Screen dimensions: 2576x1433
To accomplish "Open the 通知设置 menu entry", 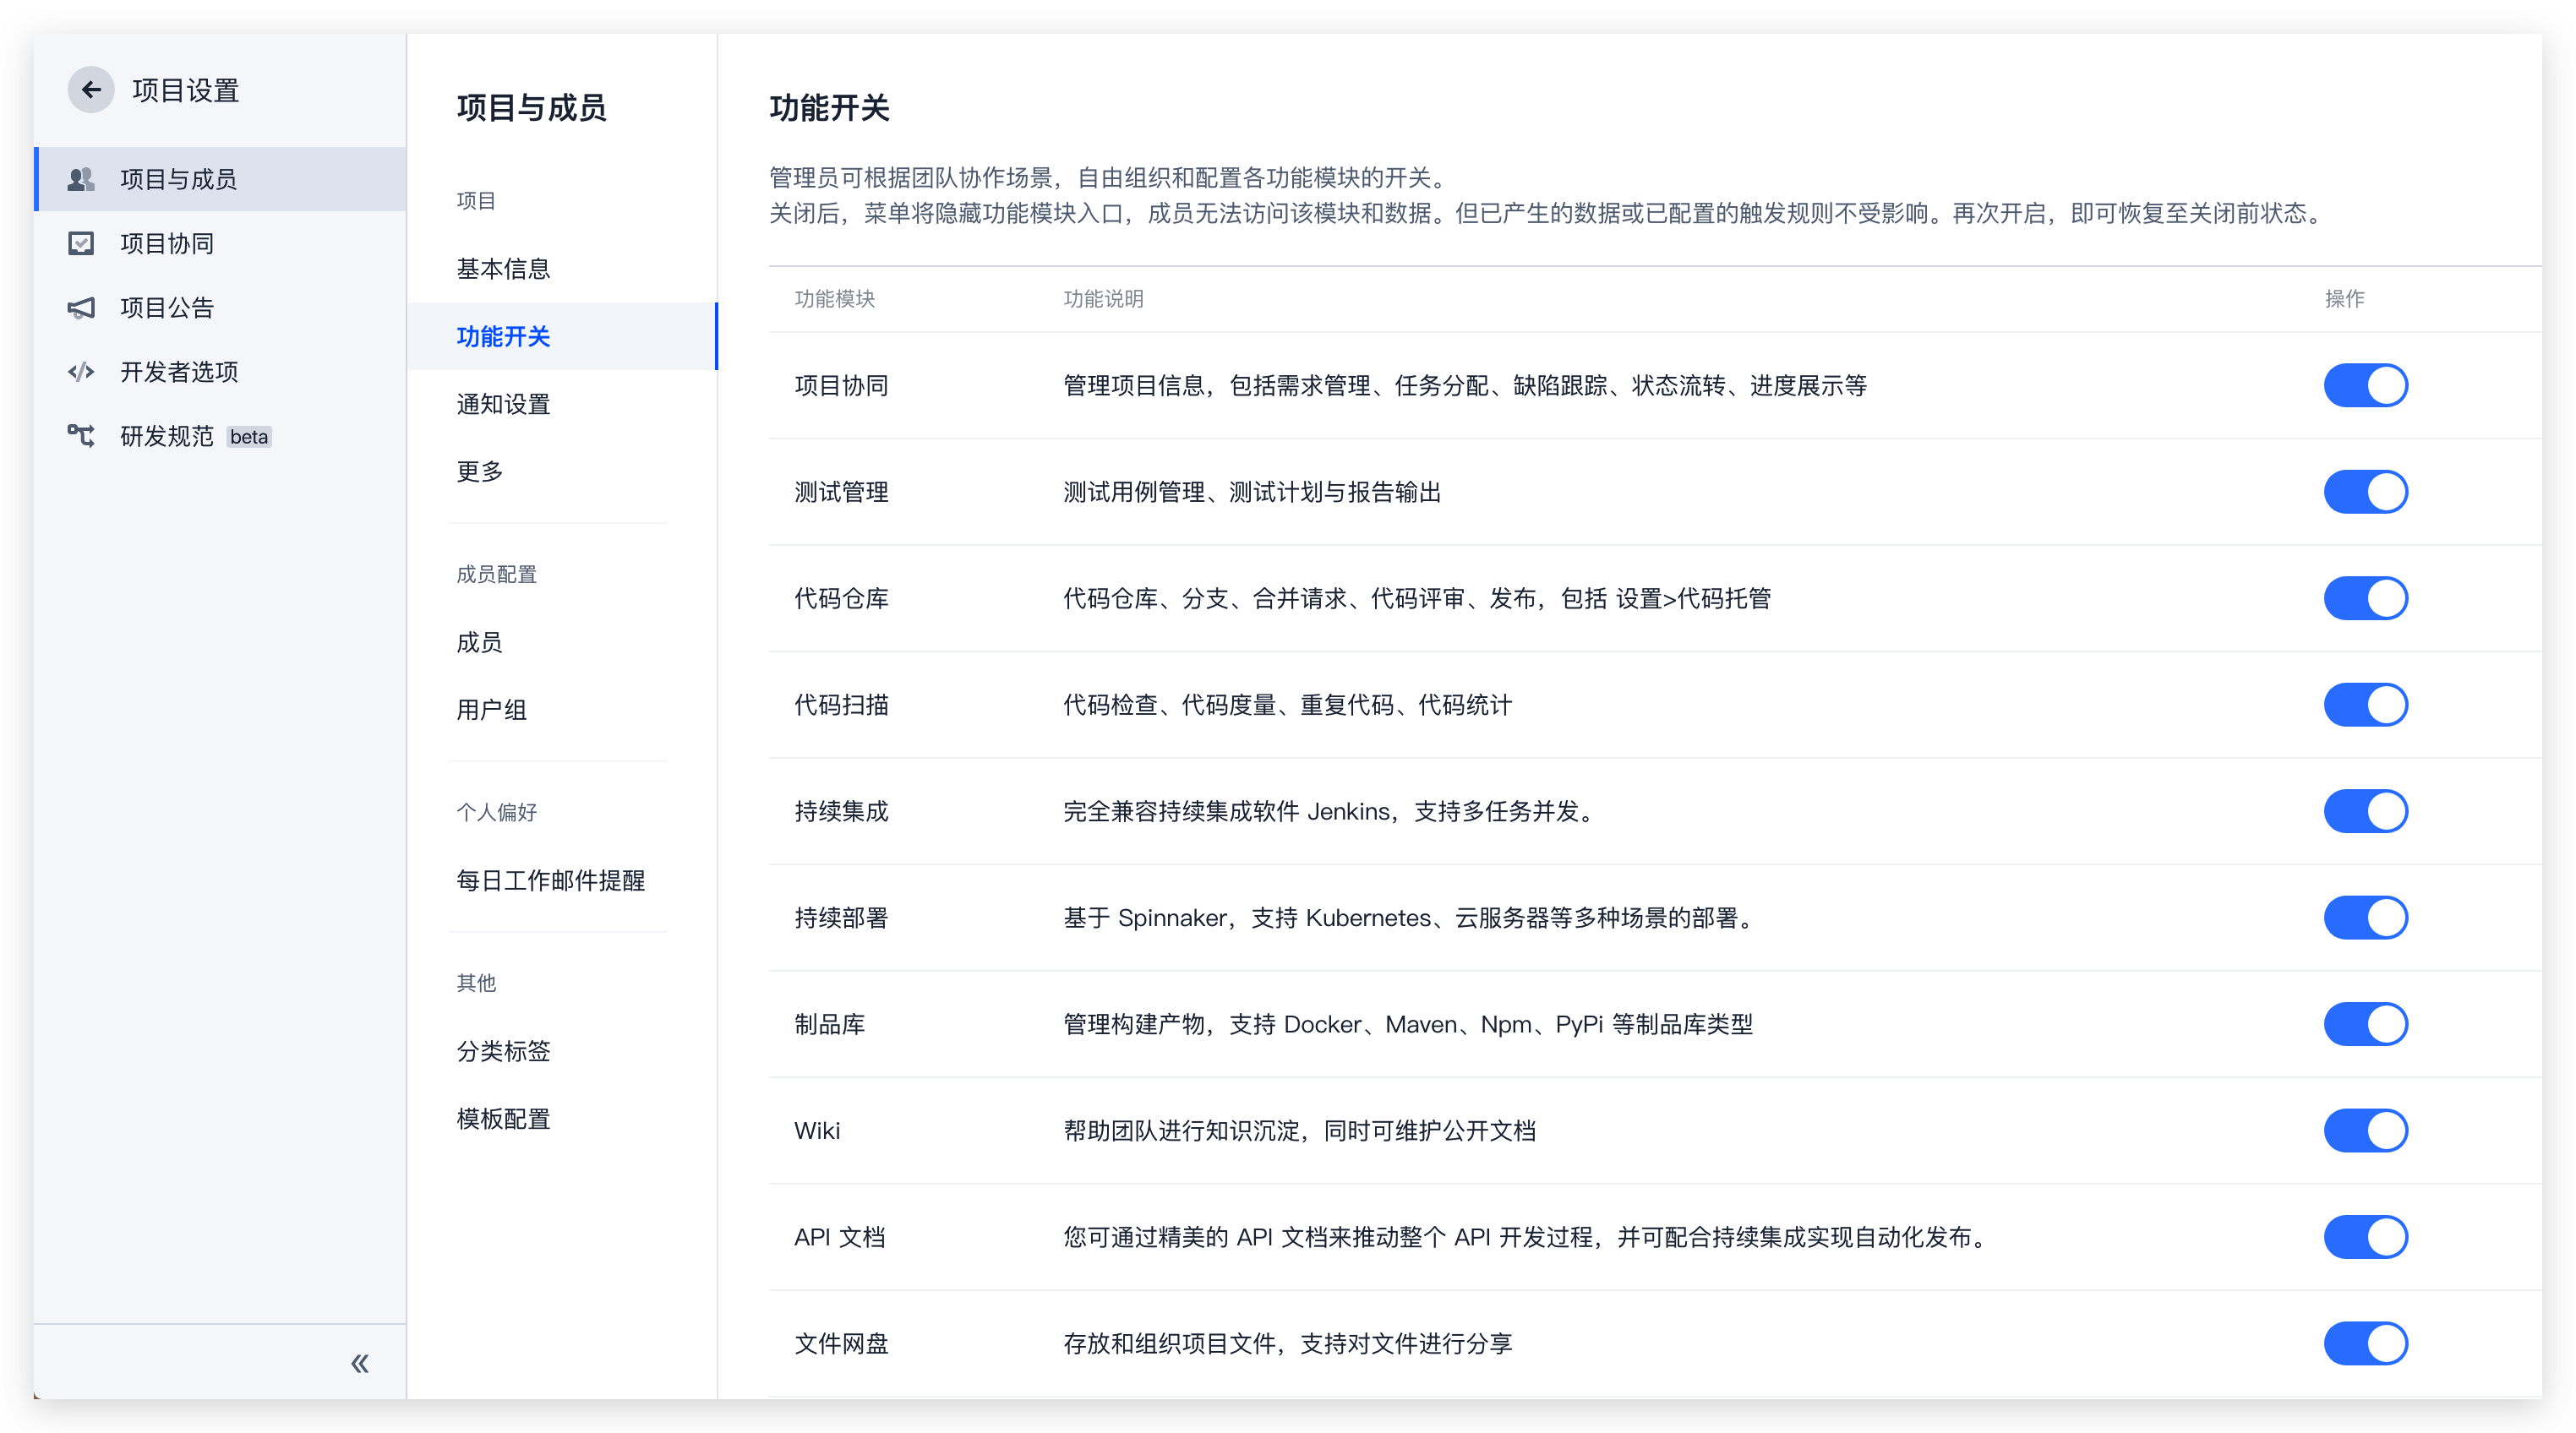I will (503, 404).
